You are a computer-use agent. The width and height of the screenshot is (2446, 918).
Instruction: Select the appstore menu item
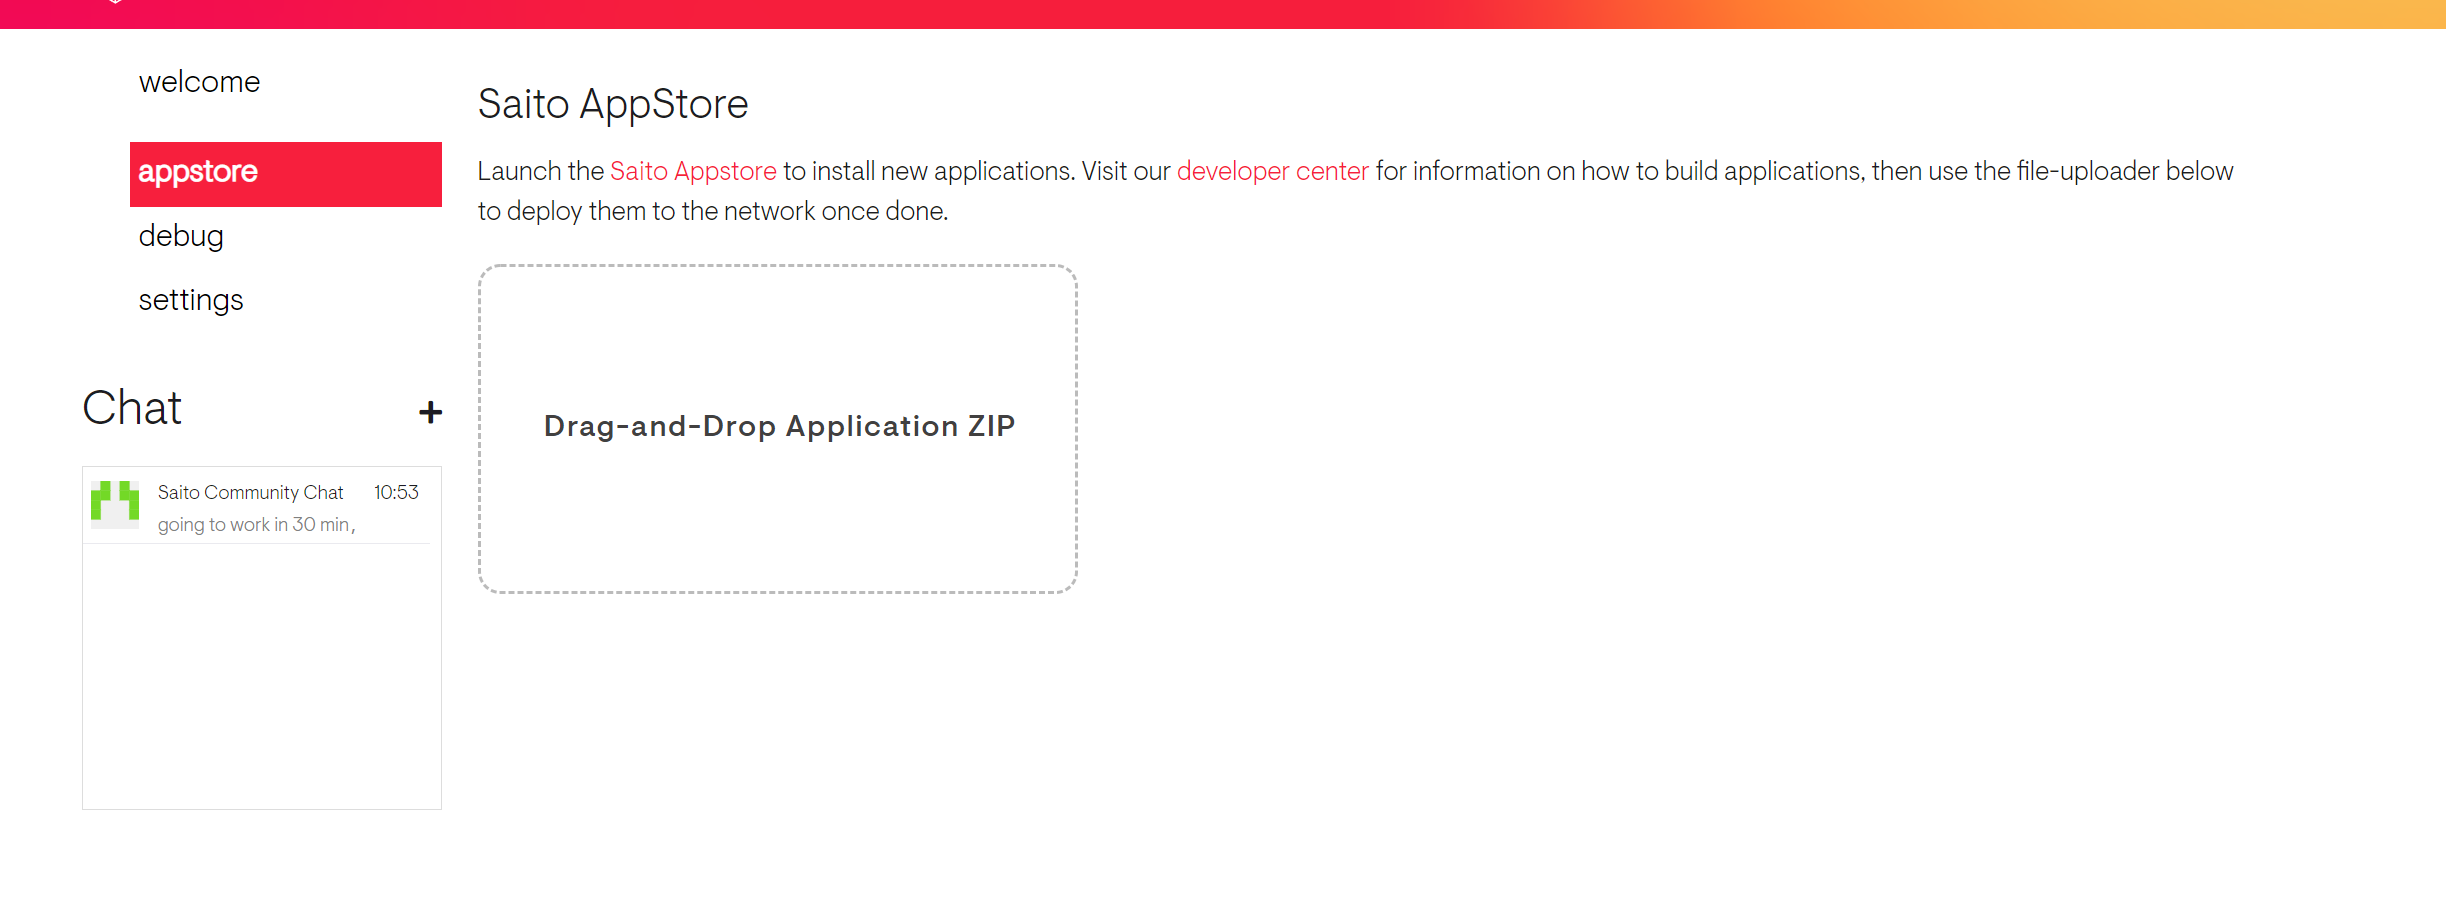[286, 174]
